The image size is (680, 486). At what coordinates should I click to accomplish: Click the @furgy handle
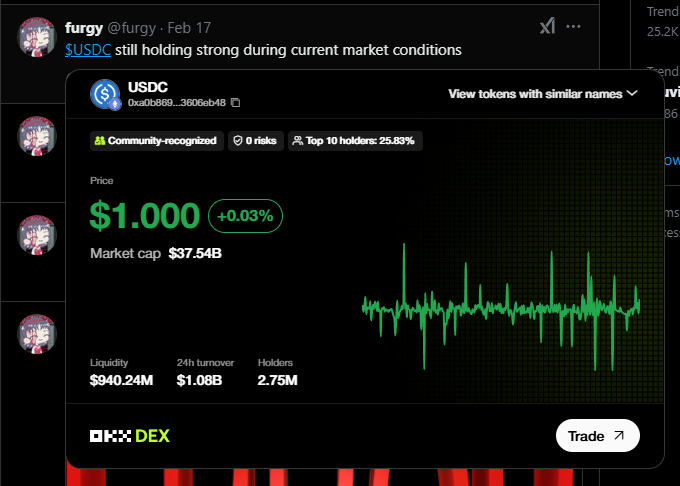coord(131,28)
